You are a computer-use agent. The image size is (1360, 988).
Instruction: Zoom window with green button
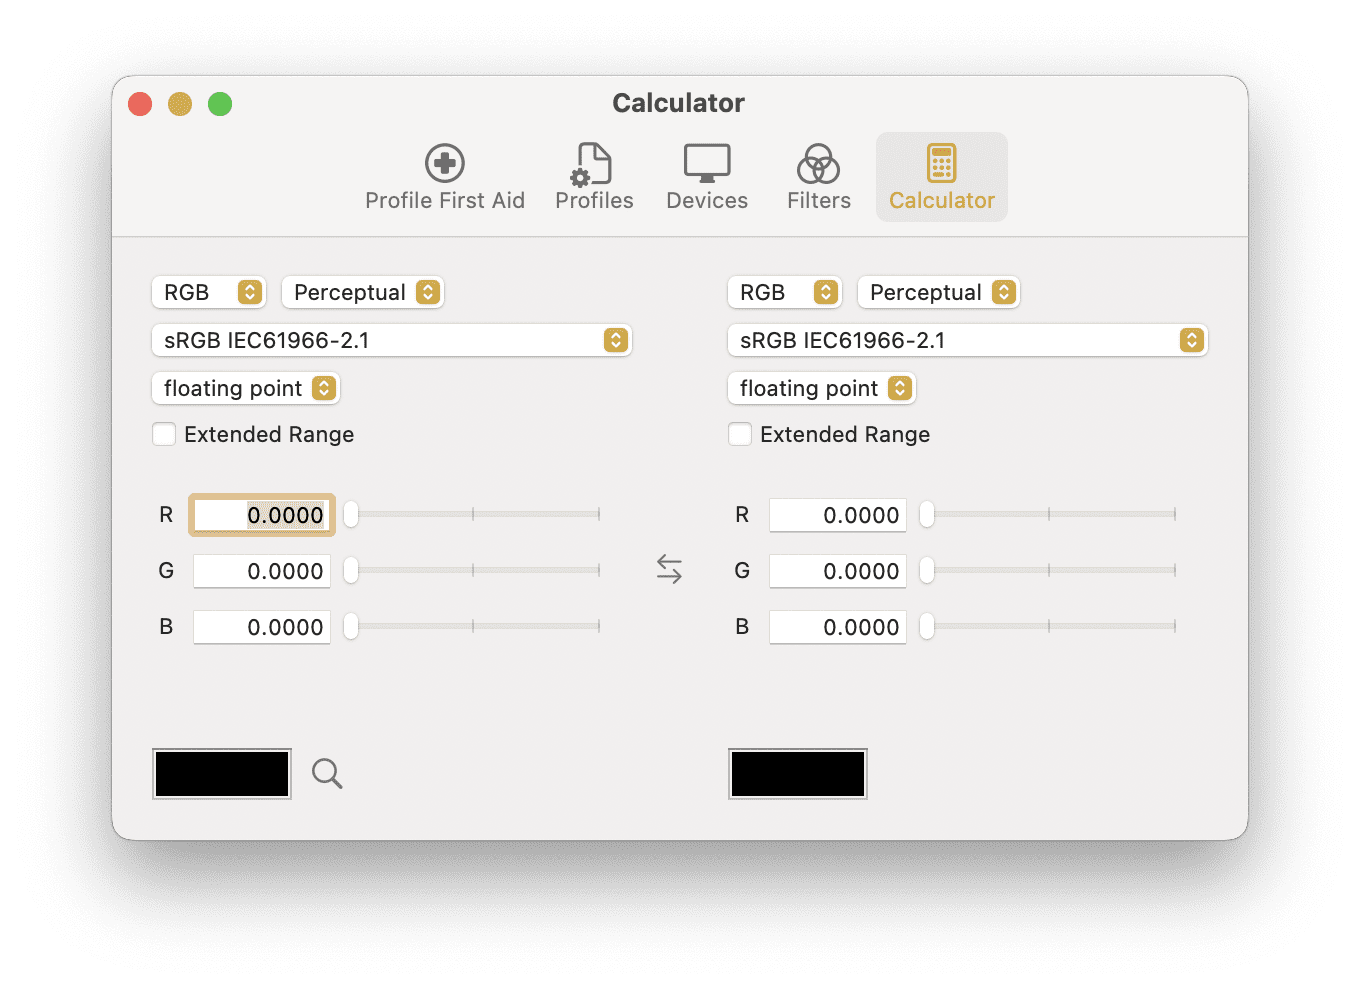coord(220,104)
